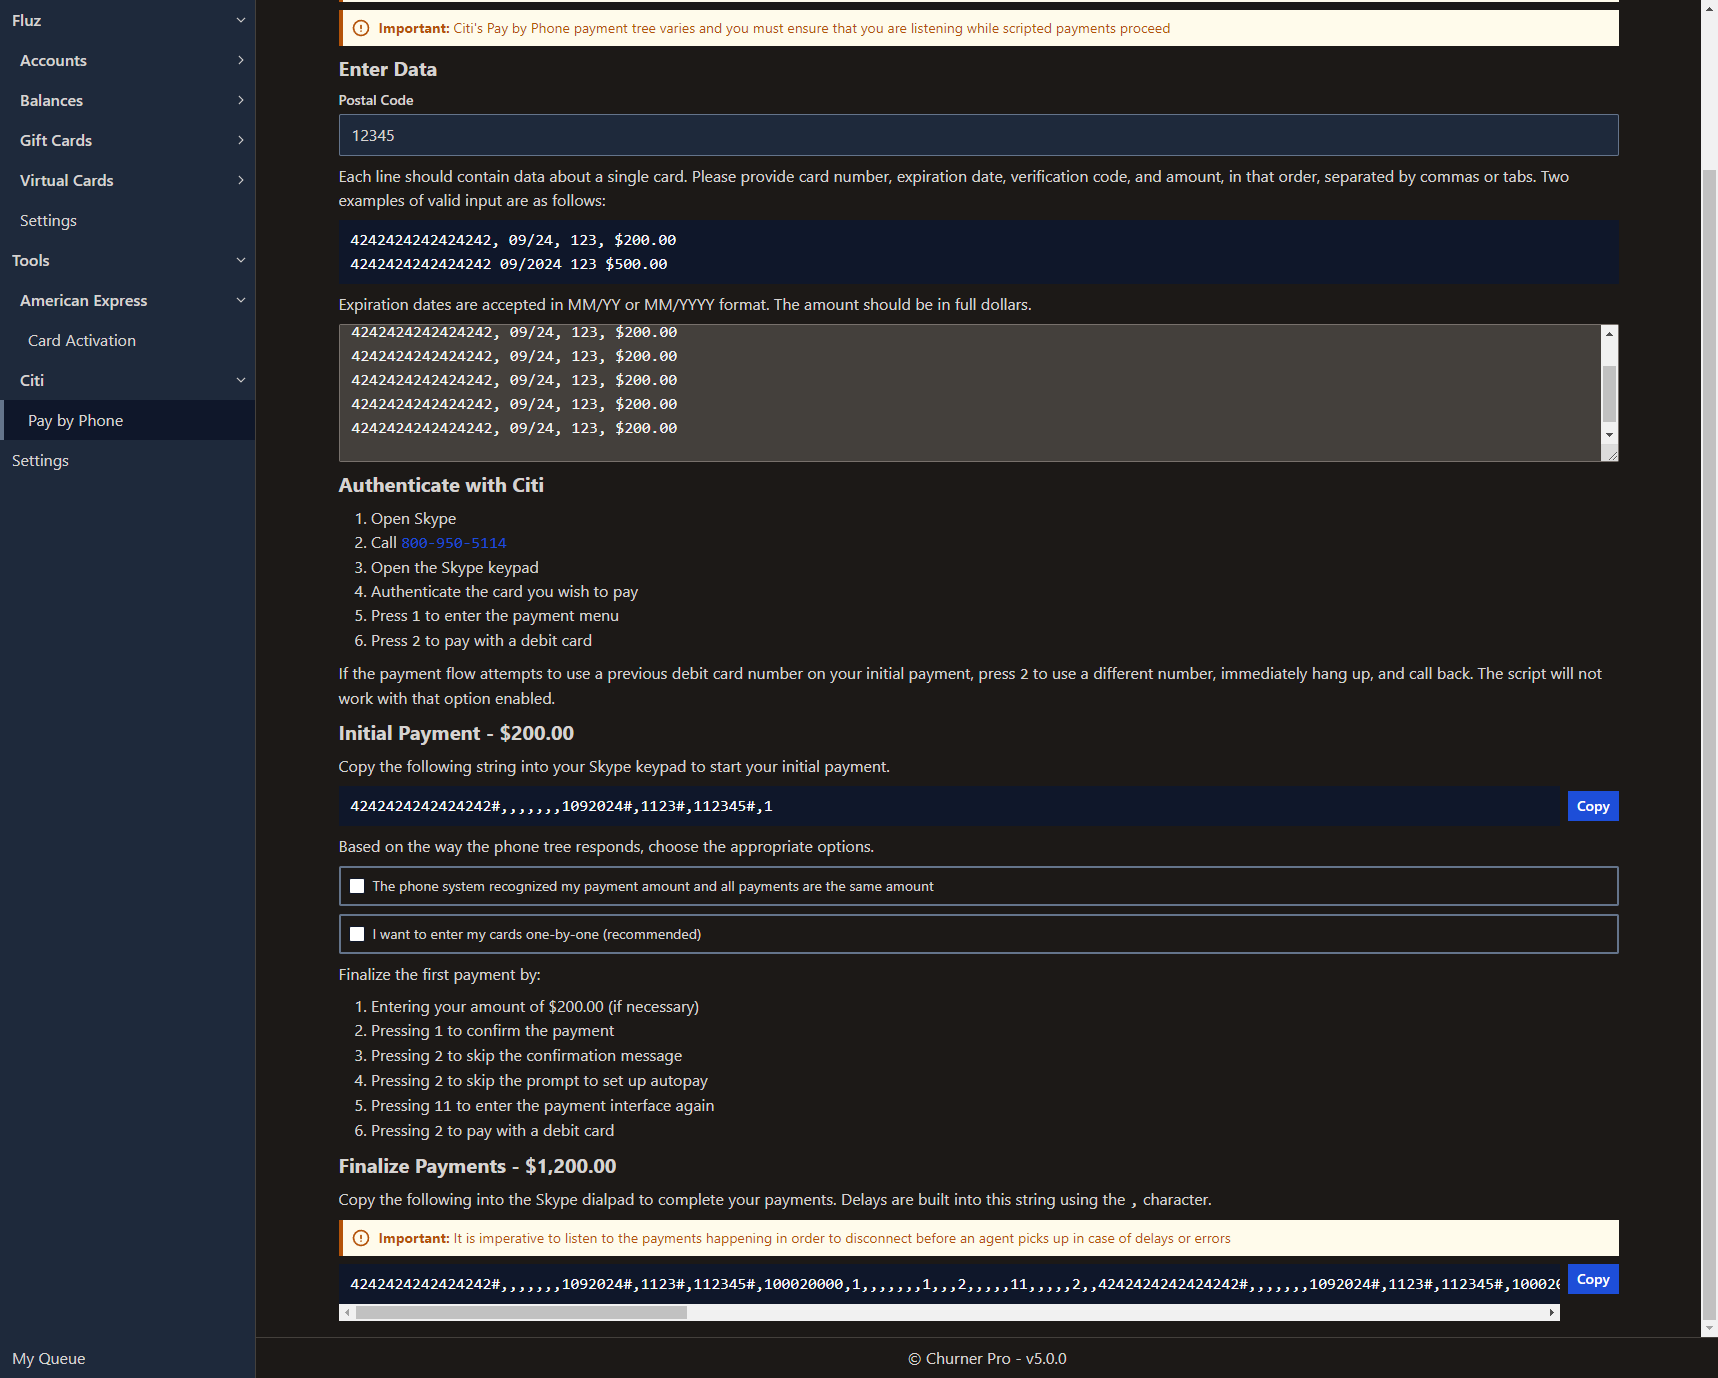1718x1378 pixels.
Task: Open Settings under Fluz section
Action: [x=48, y=220]
